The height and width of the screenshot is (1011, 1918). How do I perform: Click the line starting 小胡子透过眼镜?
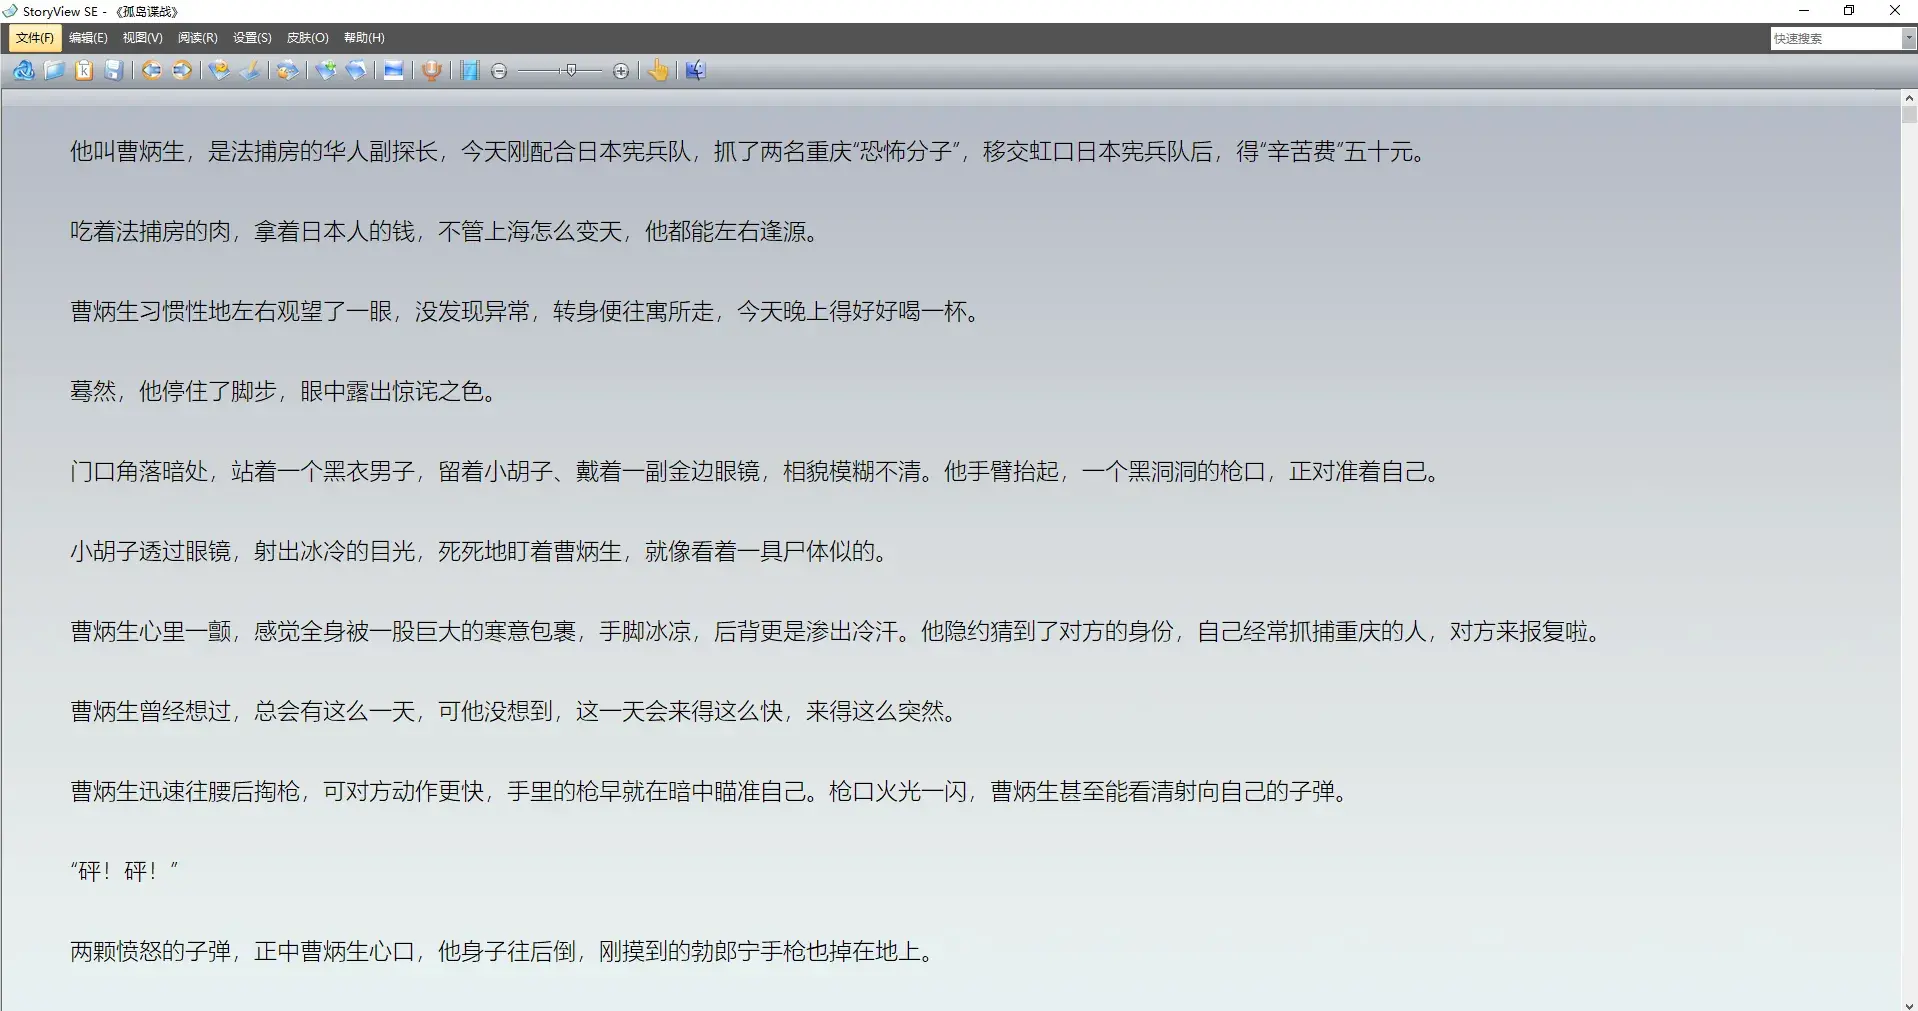click(x=481, y=552)
